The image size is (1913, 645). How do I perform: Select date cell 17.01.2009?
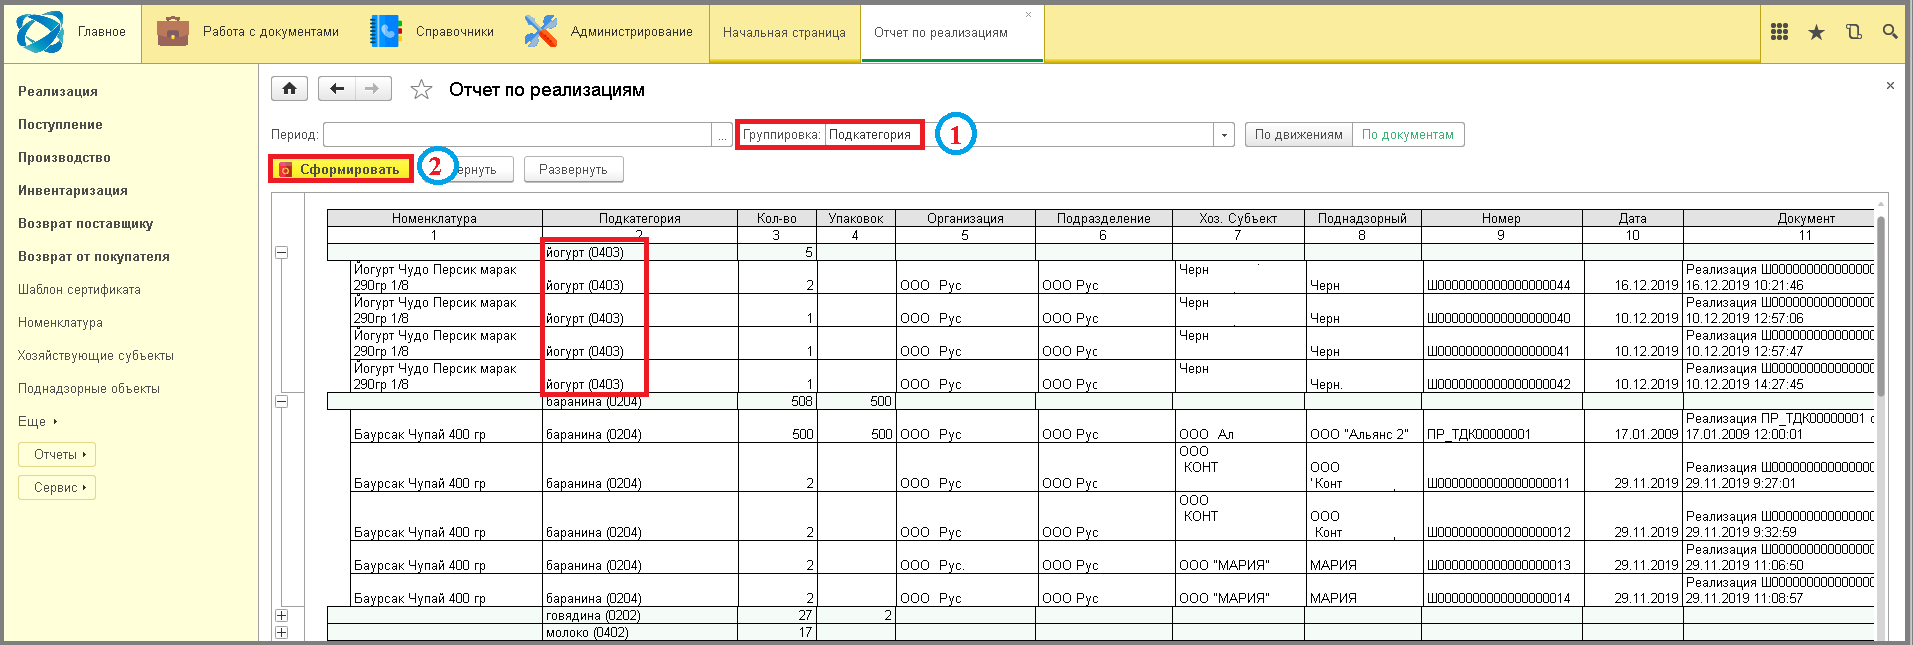tap(1632, 426)
